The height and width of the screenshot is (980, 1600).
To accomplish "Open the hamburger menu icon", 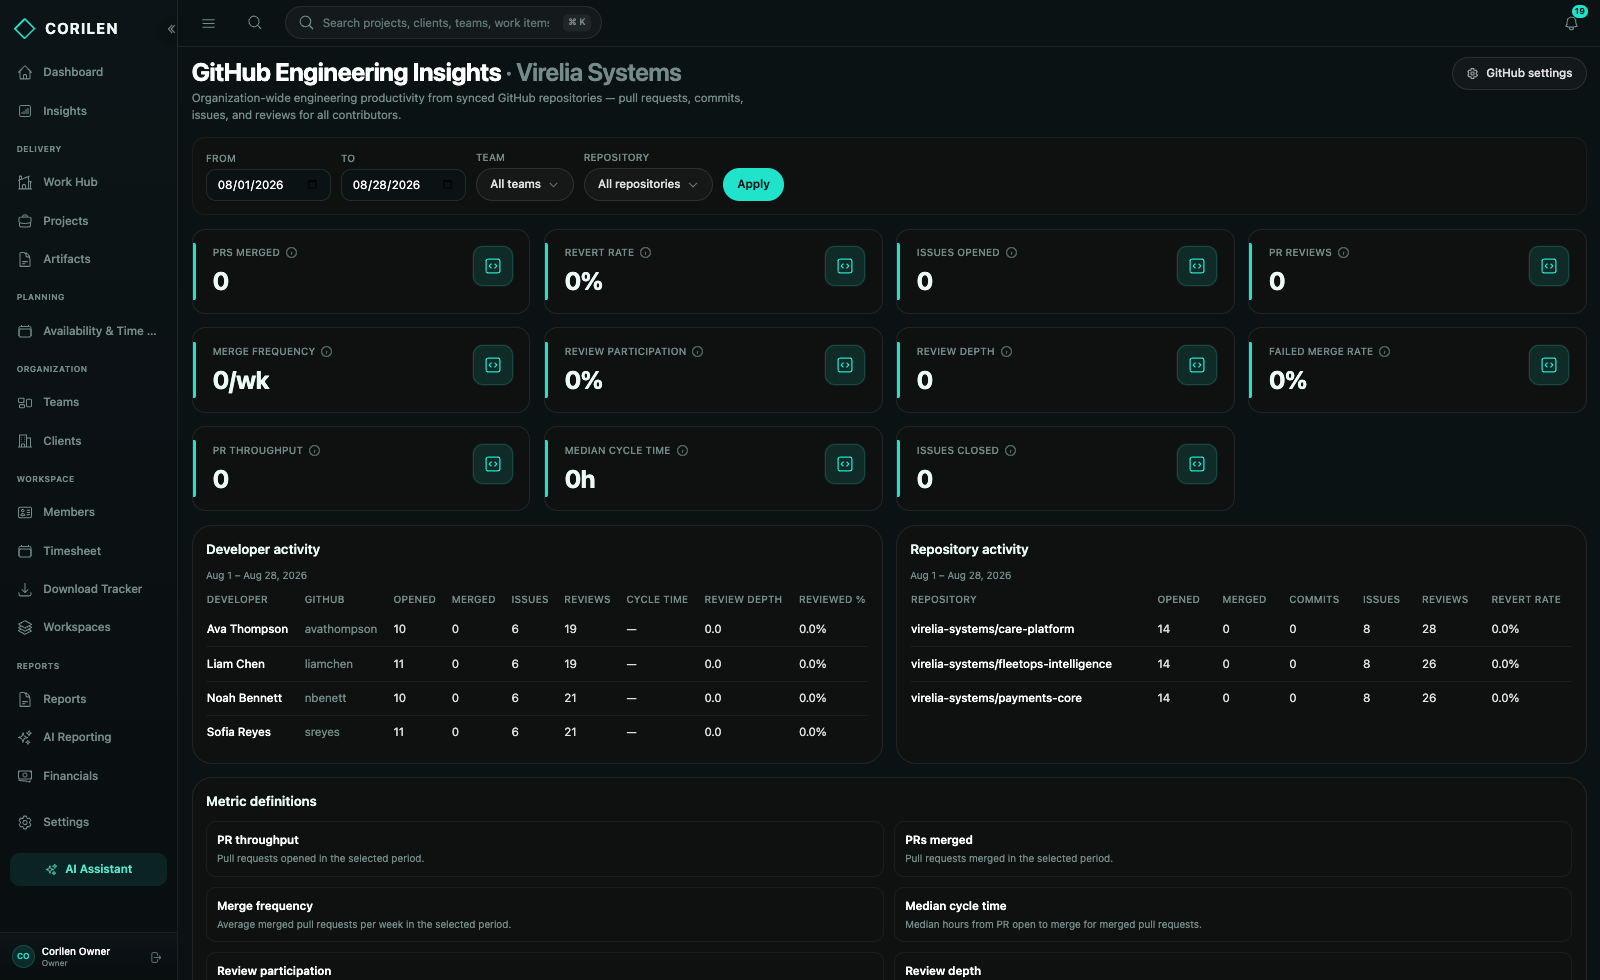I will (209, 23).
